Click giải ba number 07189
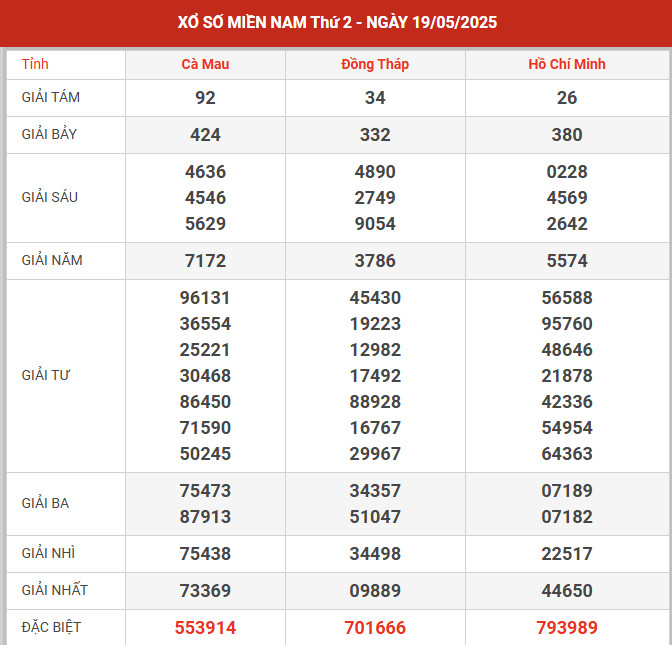This screenshot has height=645, width=672. (567, 491)
